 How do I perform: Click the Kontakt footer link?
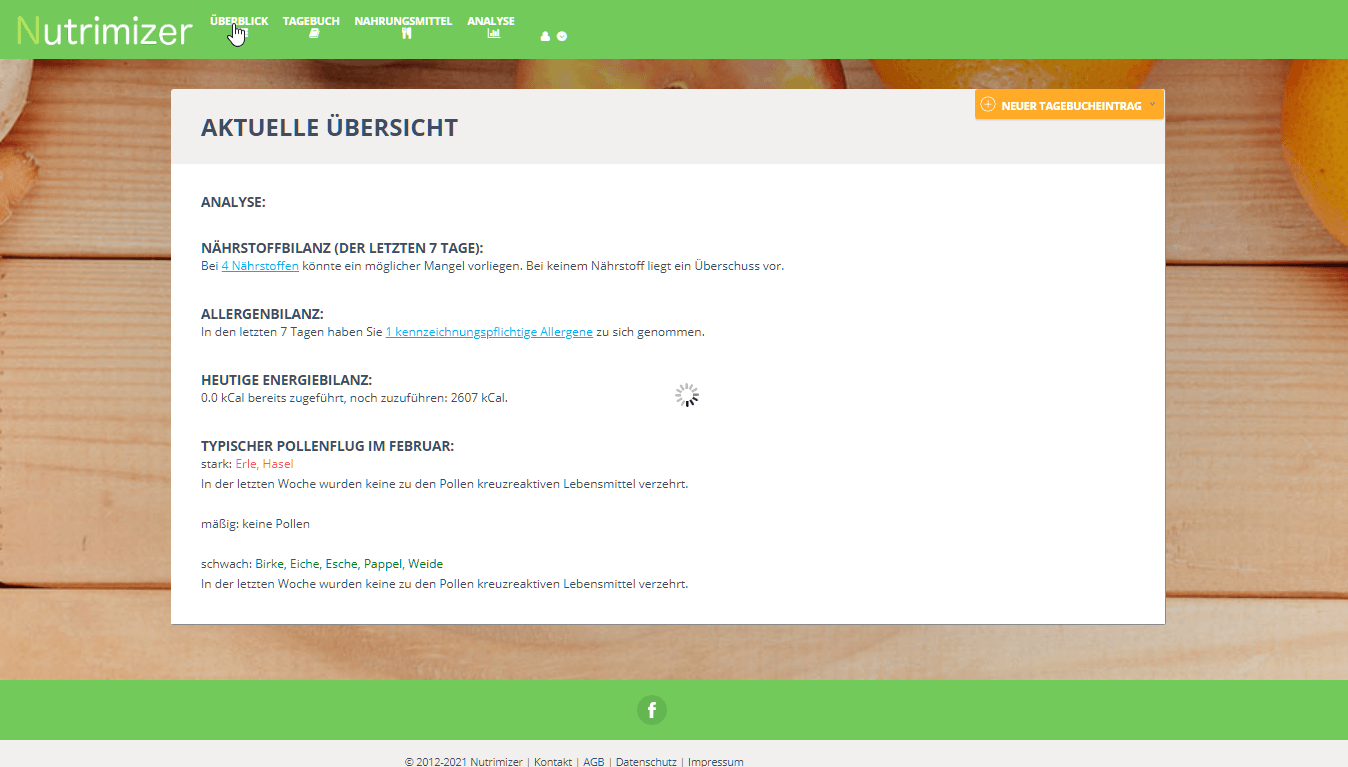click(x=553, y=762)
